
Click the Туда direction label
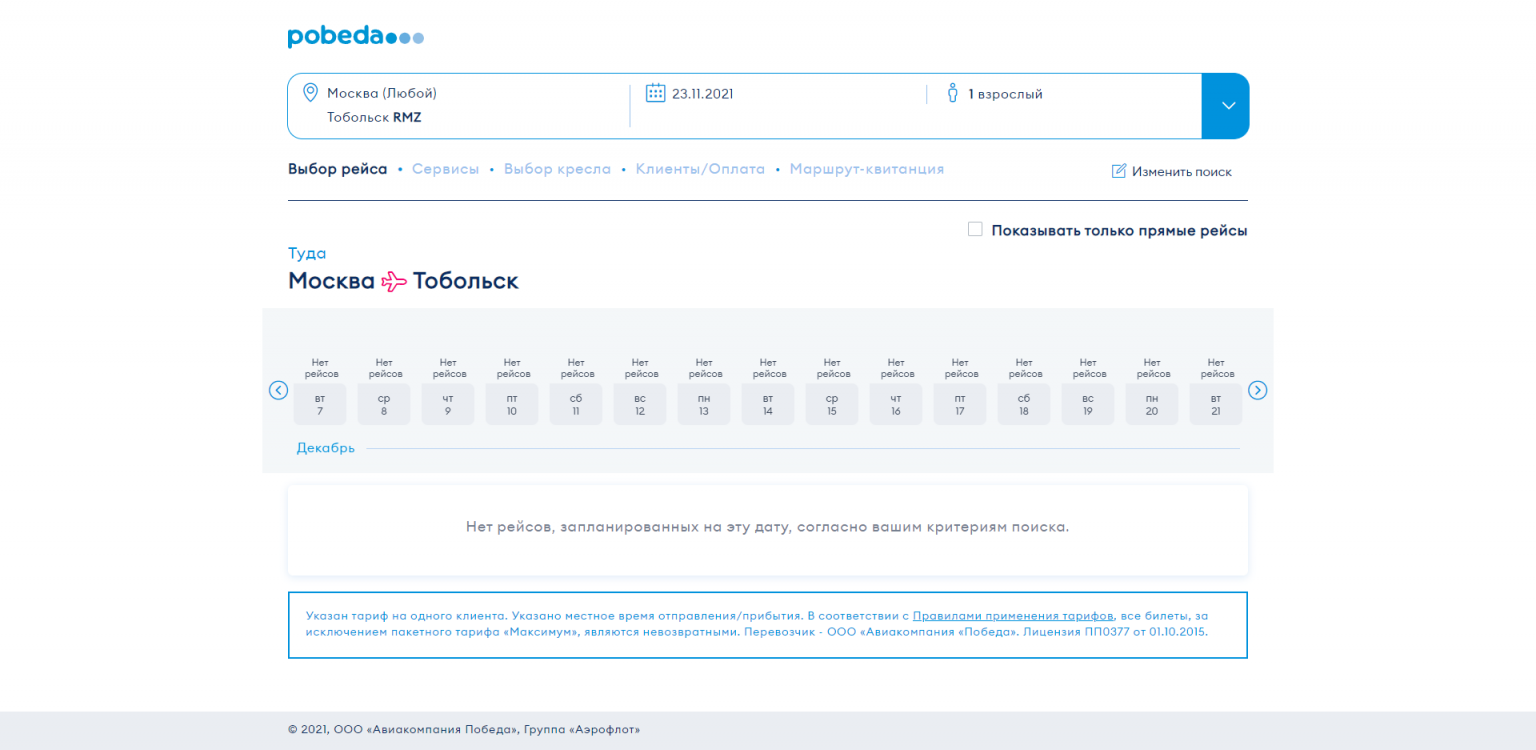coord(307,254)
